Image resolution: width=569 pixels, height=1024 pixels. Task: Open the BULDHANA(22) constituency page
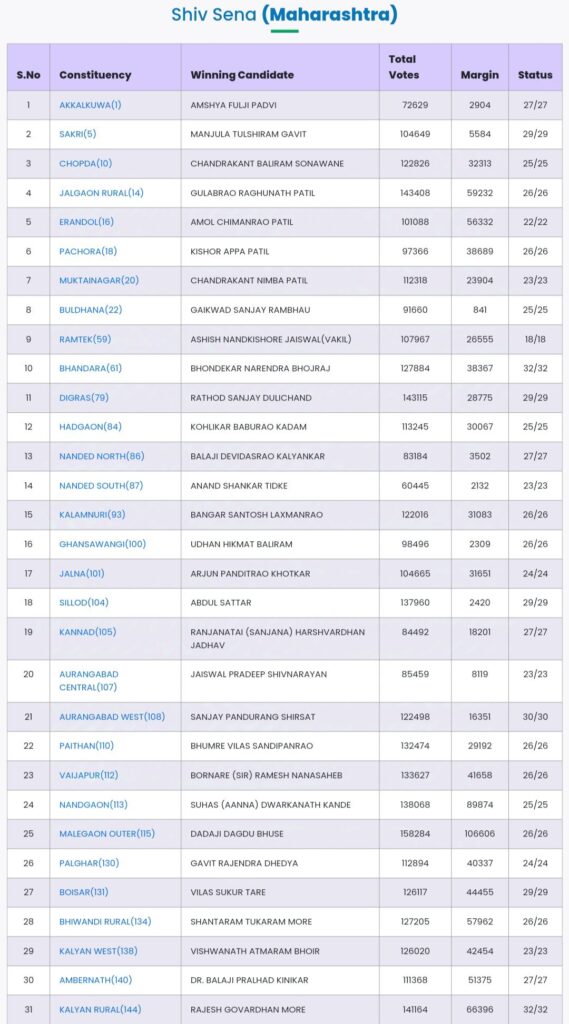(x=91, y=310)
